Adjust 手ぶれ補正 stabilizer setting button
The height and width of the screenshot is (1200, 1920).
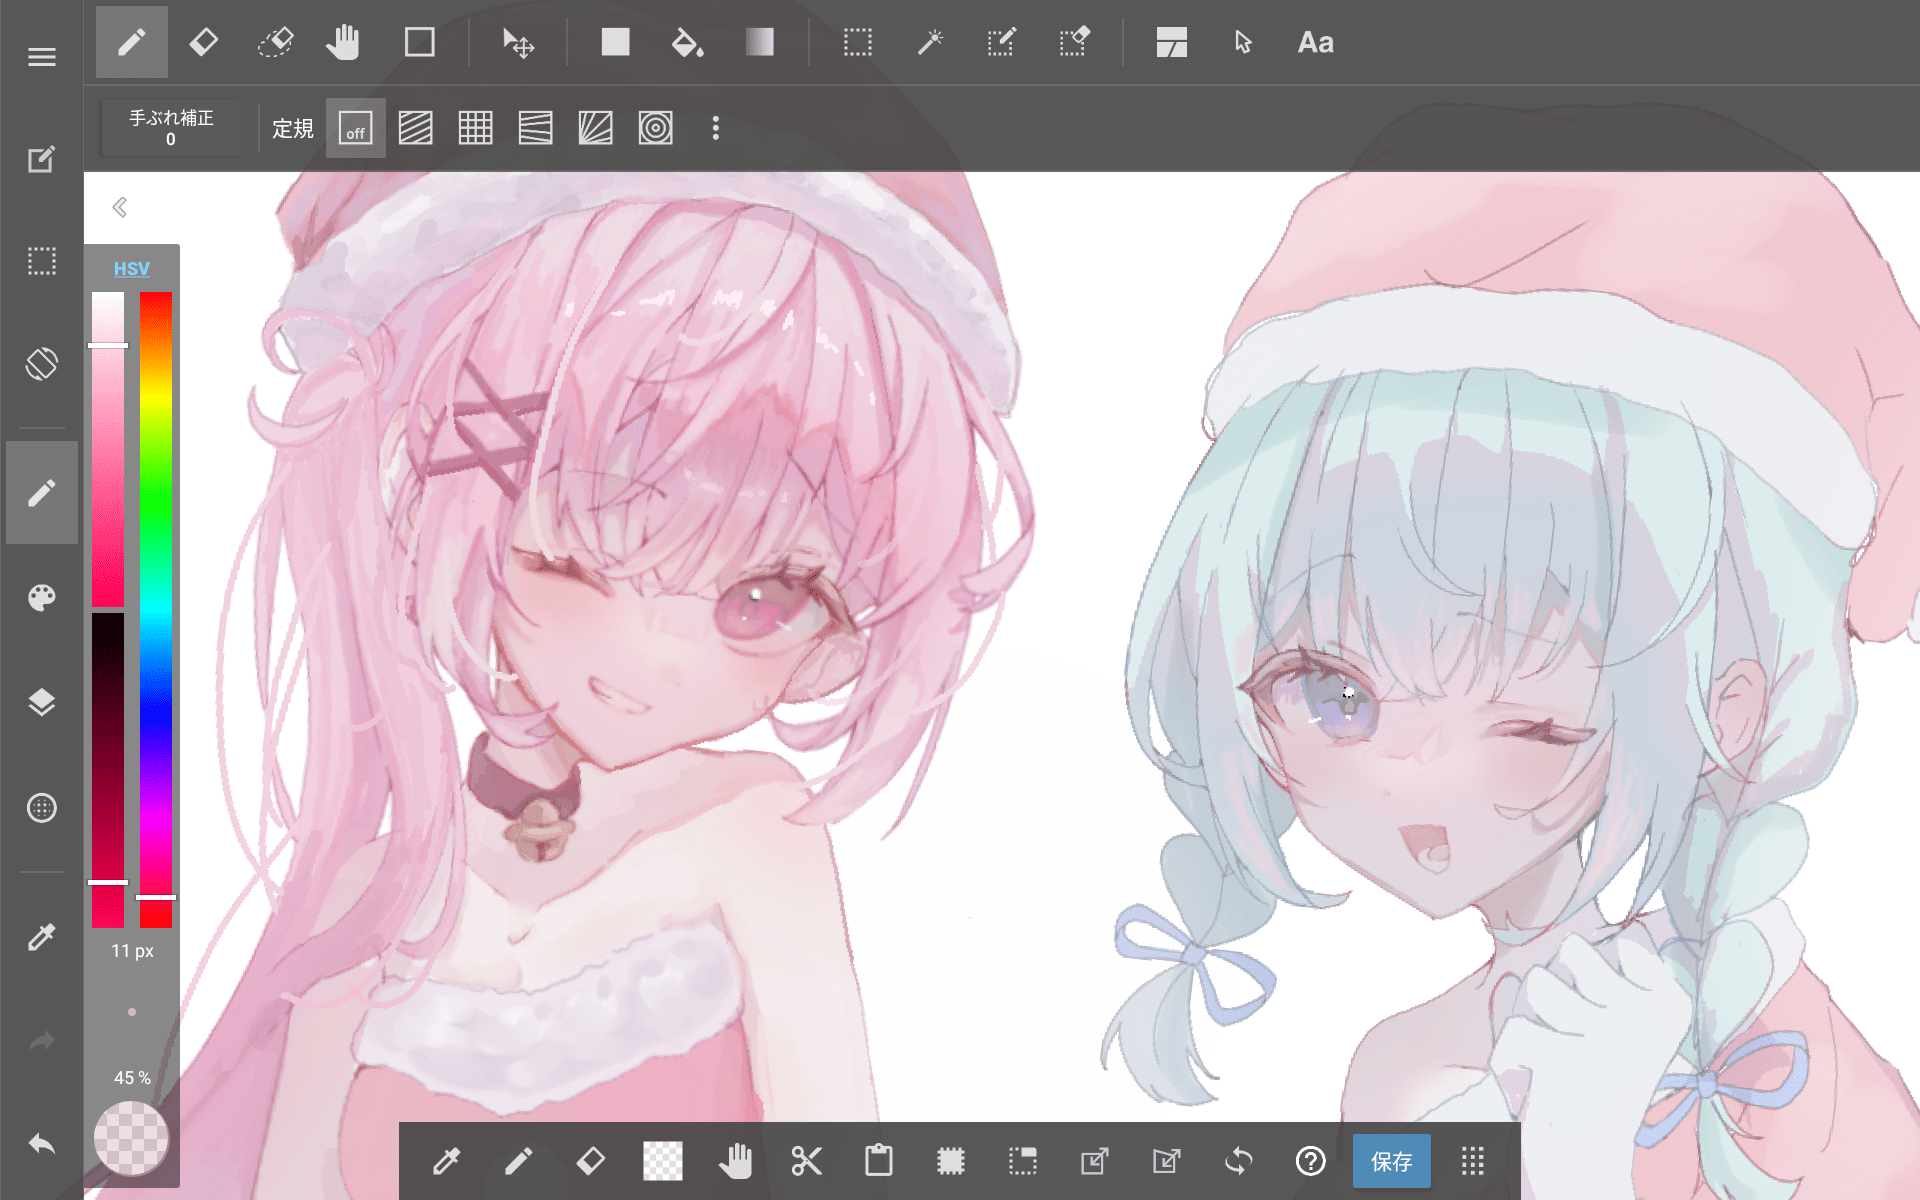pos(171,128)
